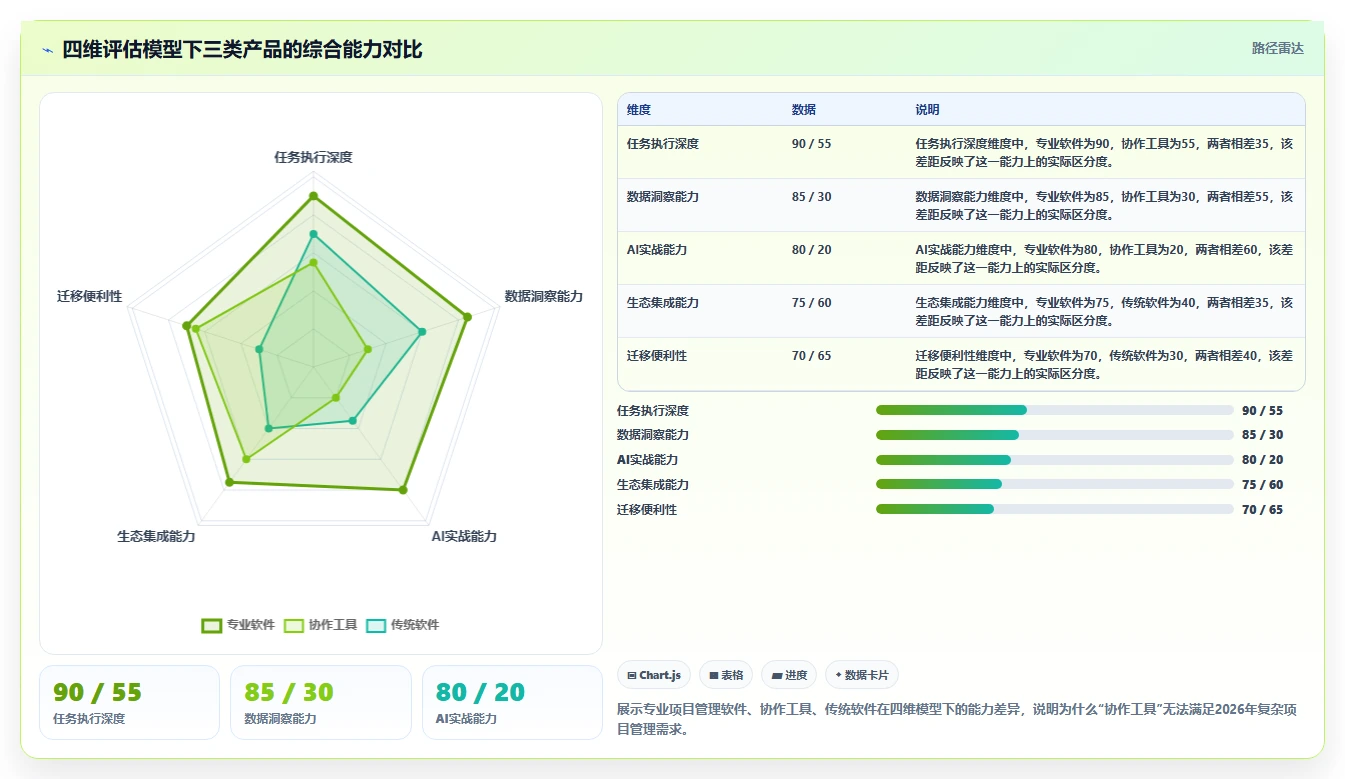Open the 85 / 30 数据洞察能力 data card
This screenshot has width=1345, height=779.
tap(321, 702)
